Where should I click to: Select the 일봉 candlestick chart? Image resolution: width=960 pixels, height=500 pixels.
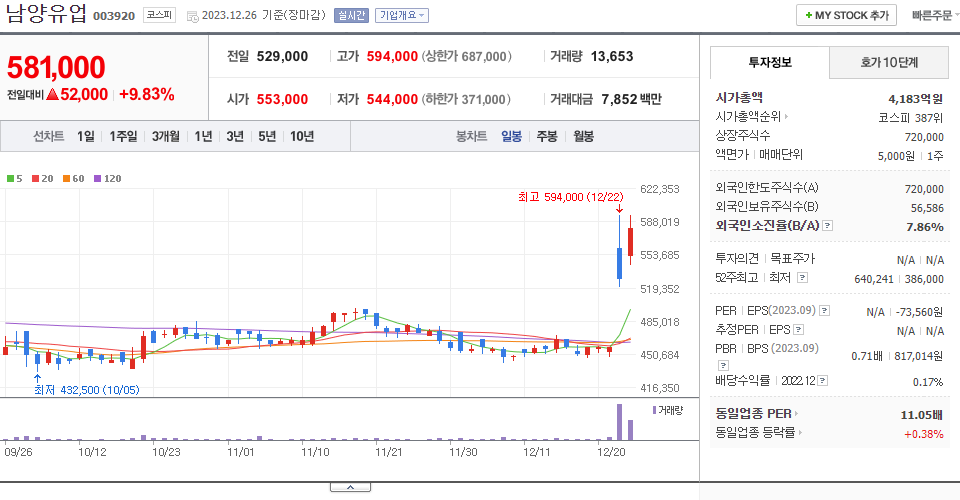tap(511, 136)
